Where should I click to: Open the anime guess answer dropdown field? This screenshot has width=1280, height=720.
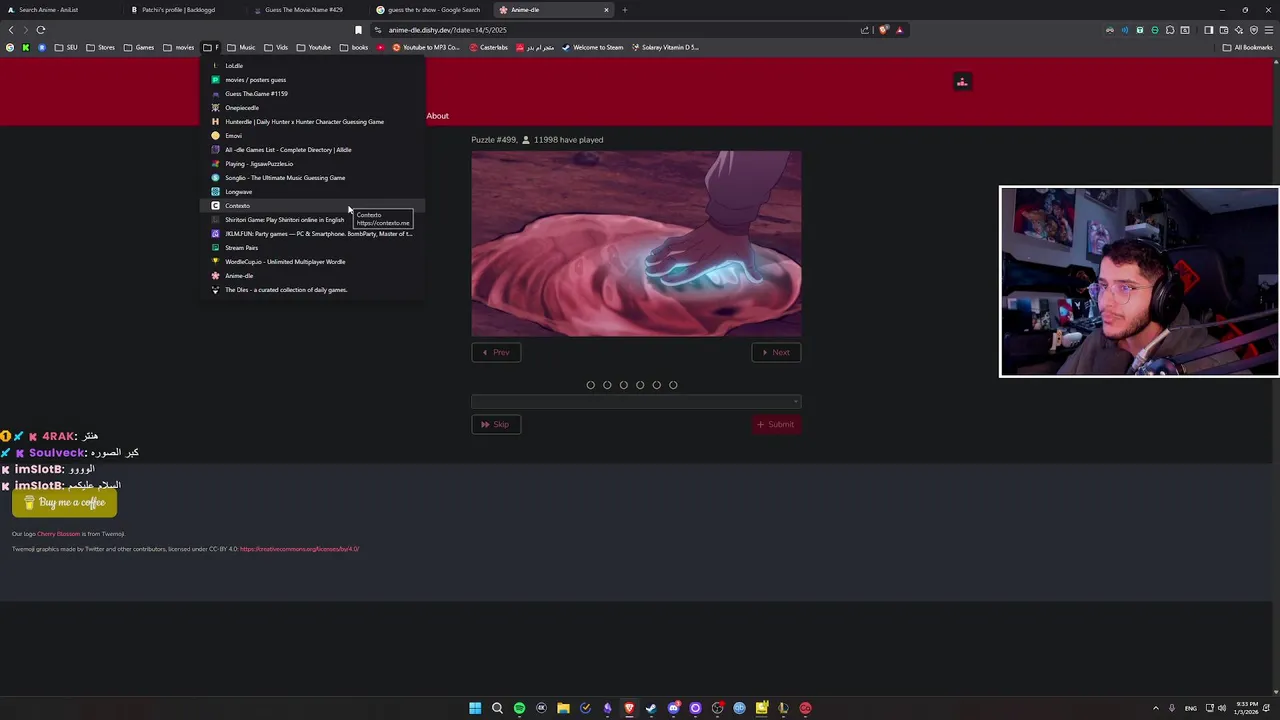[636, 402]
